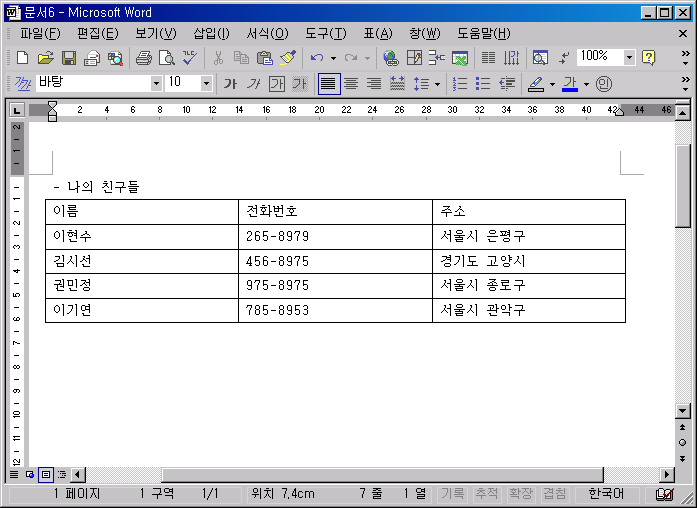Image resolution: width=697 pixels, height=508 pixels.
Task: Click the horizontal scrollbar thumb
Action: [x=382, y=475]
